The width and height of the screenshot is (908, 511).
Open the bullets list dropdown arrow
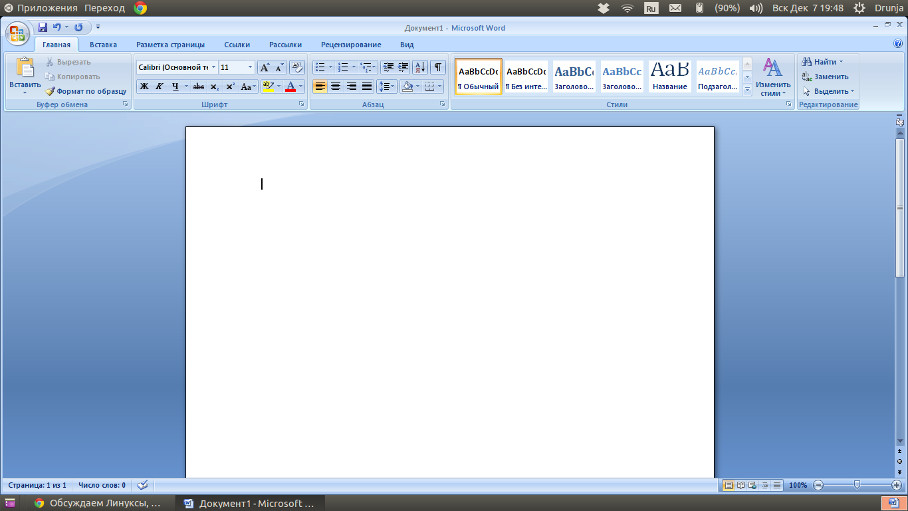(x=331, y=67)
